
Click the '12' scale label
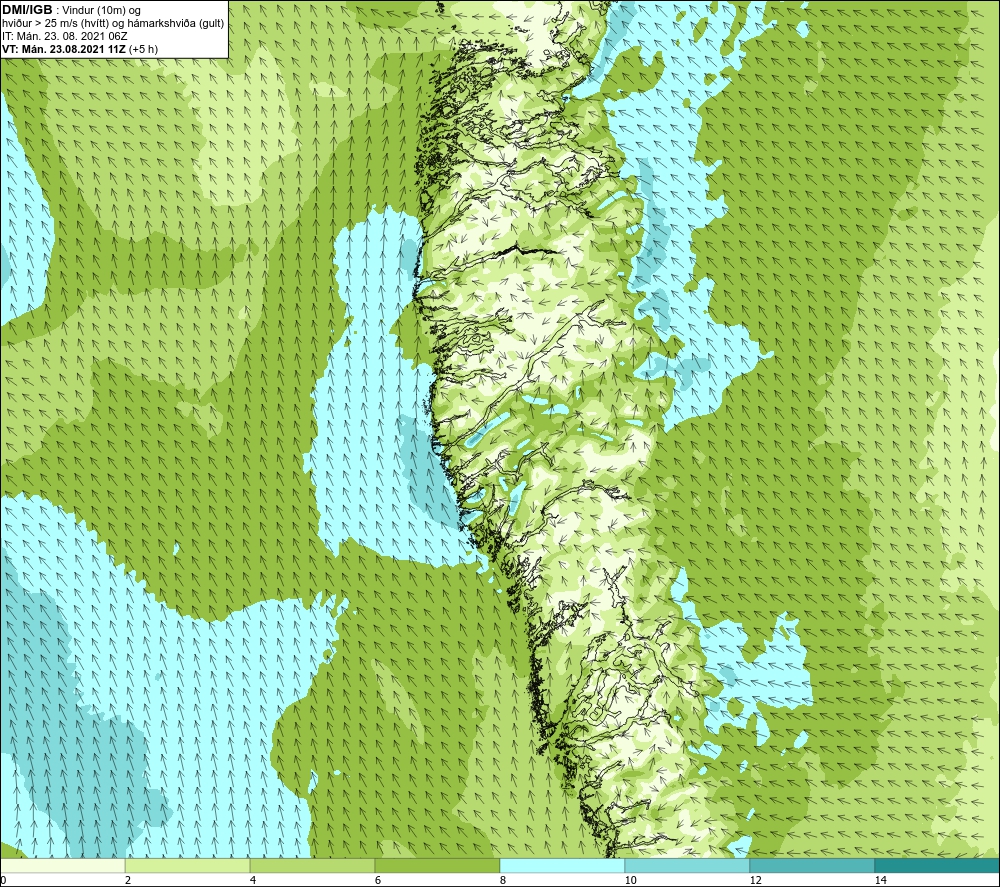[x=755, y=881]
